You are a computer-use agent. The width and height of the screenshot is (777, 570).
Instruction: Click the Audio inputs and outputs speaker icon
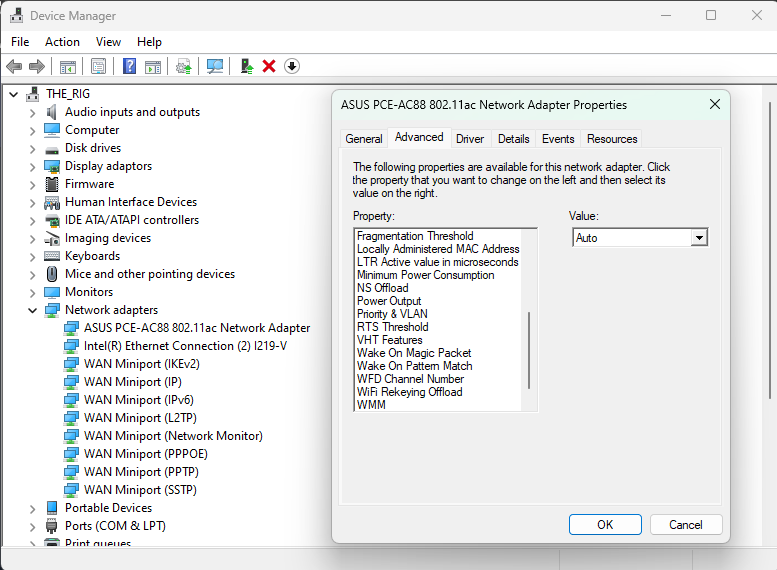(52, 113)
